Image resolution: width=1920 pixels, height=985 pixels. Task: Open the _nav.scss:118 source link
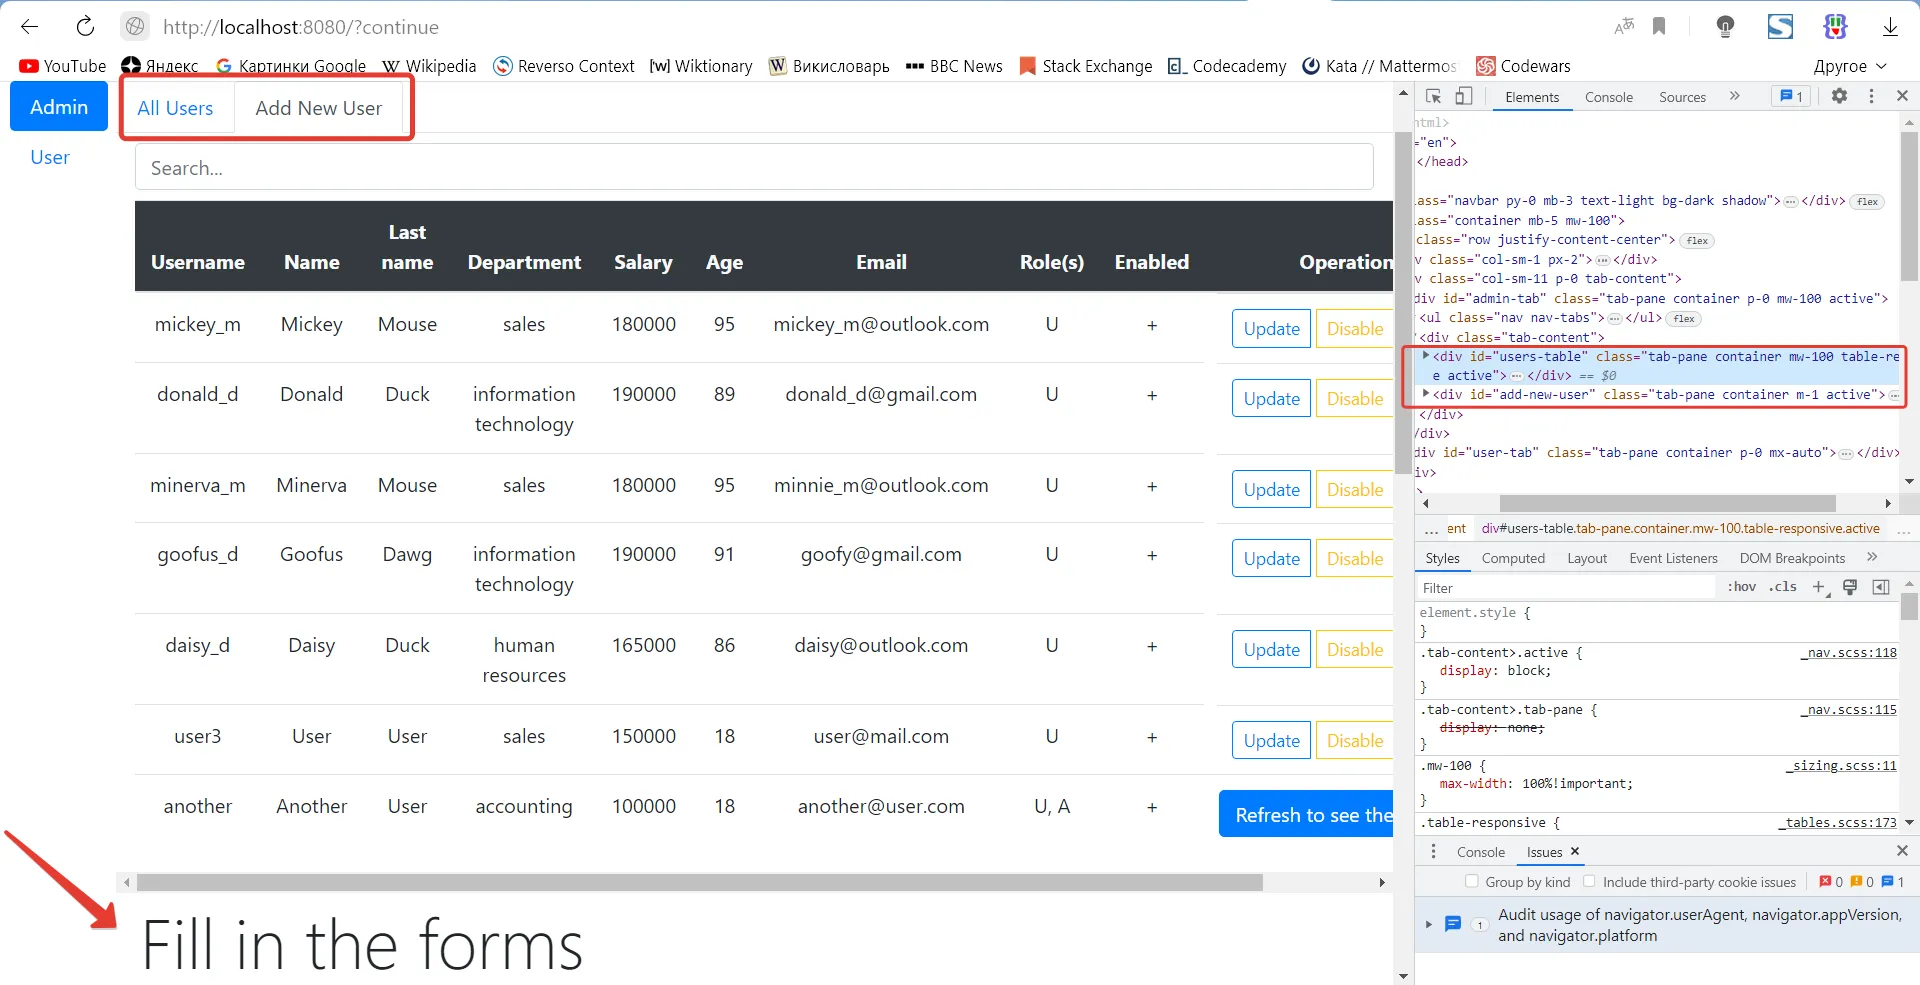point(1848,653)
